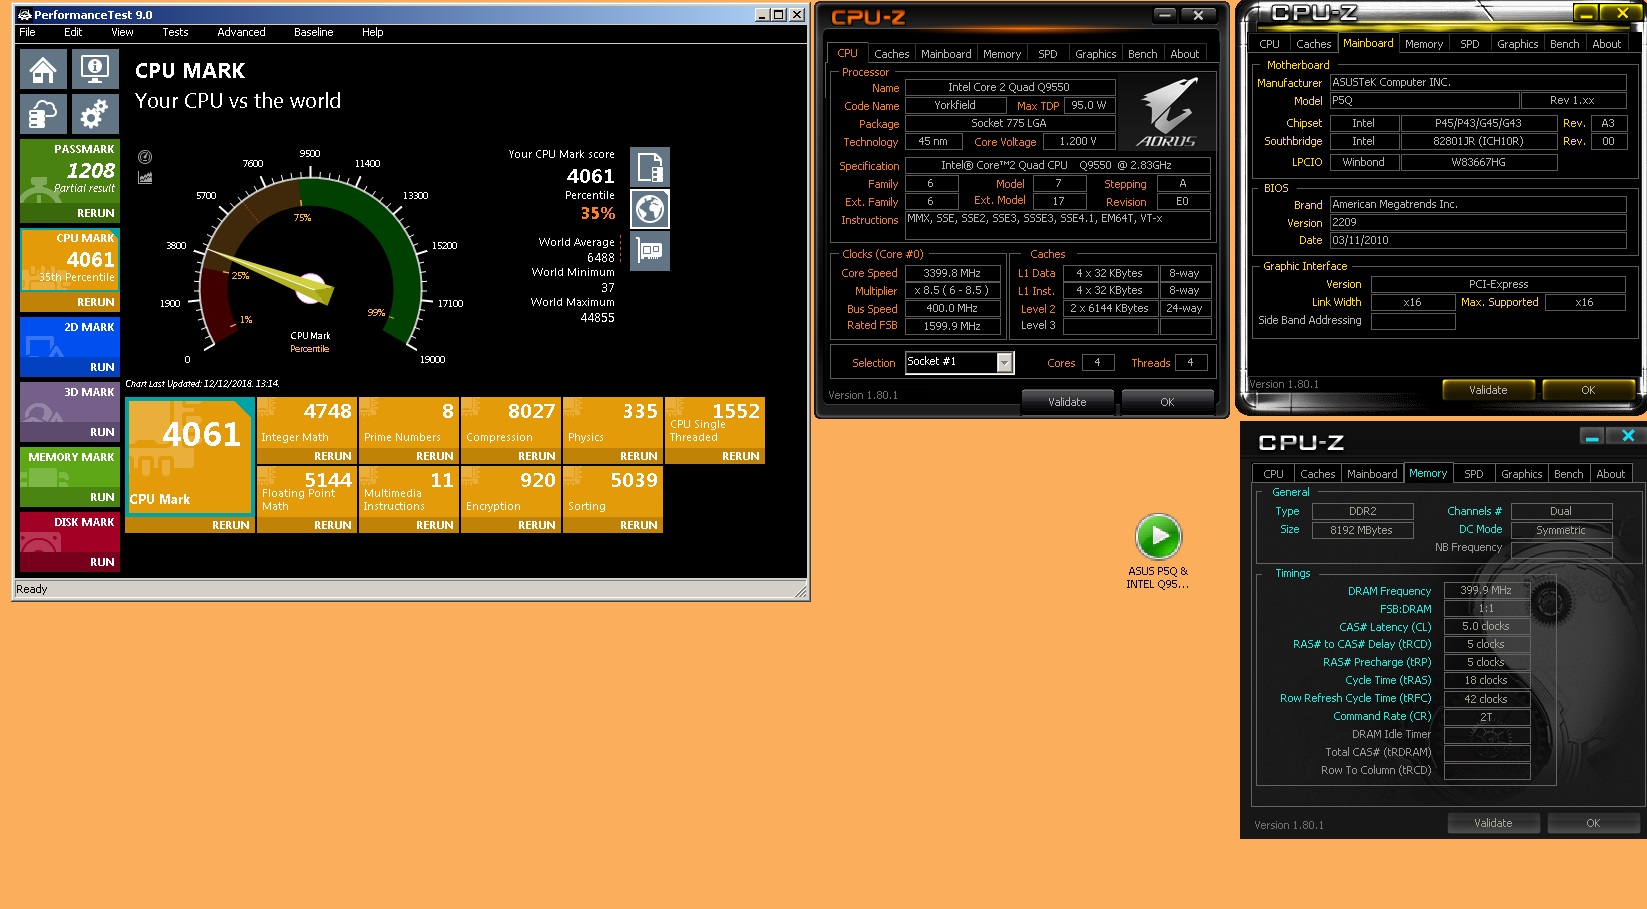This screenshot has width=1647, height=909.
Task: Open the Advanced menu
Action: pyautogui.click(x=241, y=32)
